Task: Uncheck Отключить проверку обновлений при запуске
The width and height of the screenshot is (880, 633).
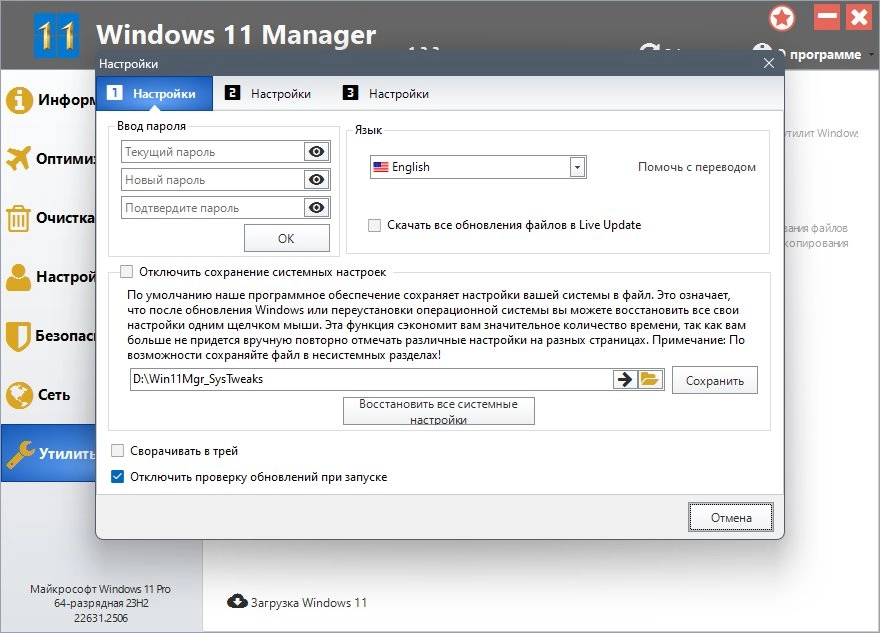Action: [x=117, y=476]
